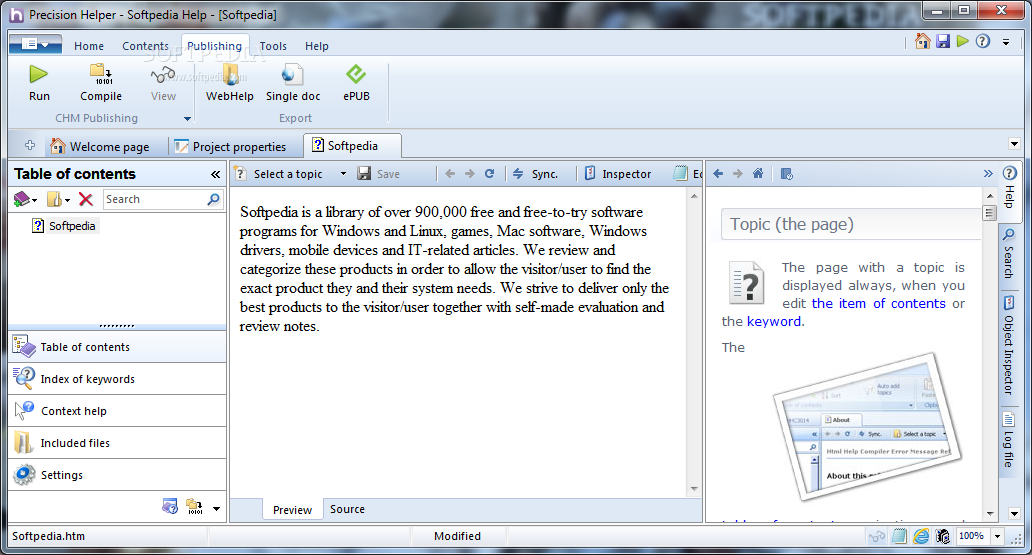The height and width of the screenshot is (555, 1032).
Task: Open dropdown arrow next to add book icon
Action: 34,200
